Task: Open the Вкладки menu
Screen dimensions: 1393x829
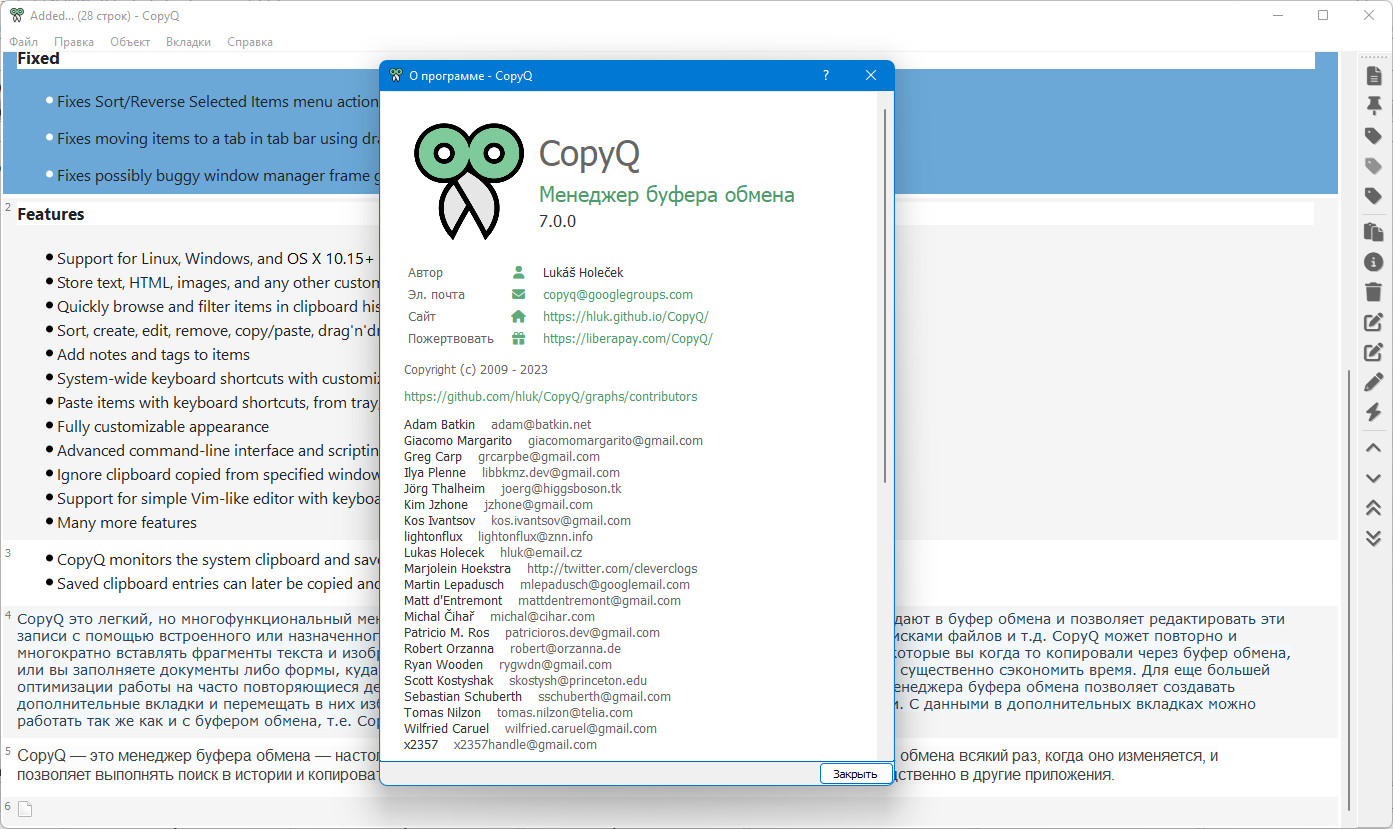Action: click(188, 42)
